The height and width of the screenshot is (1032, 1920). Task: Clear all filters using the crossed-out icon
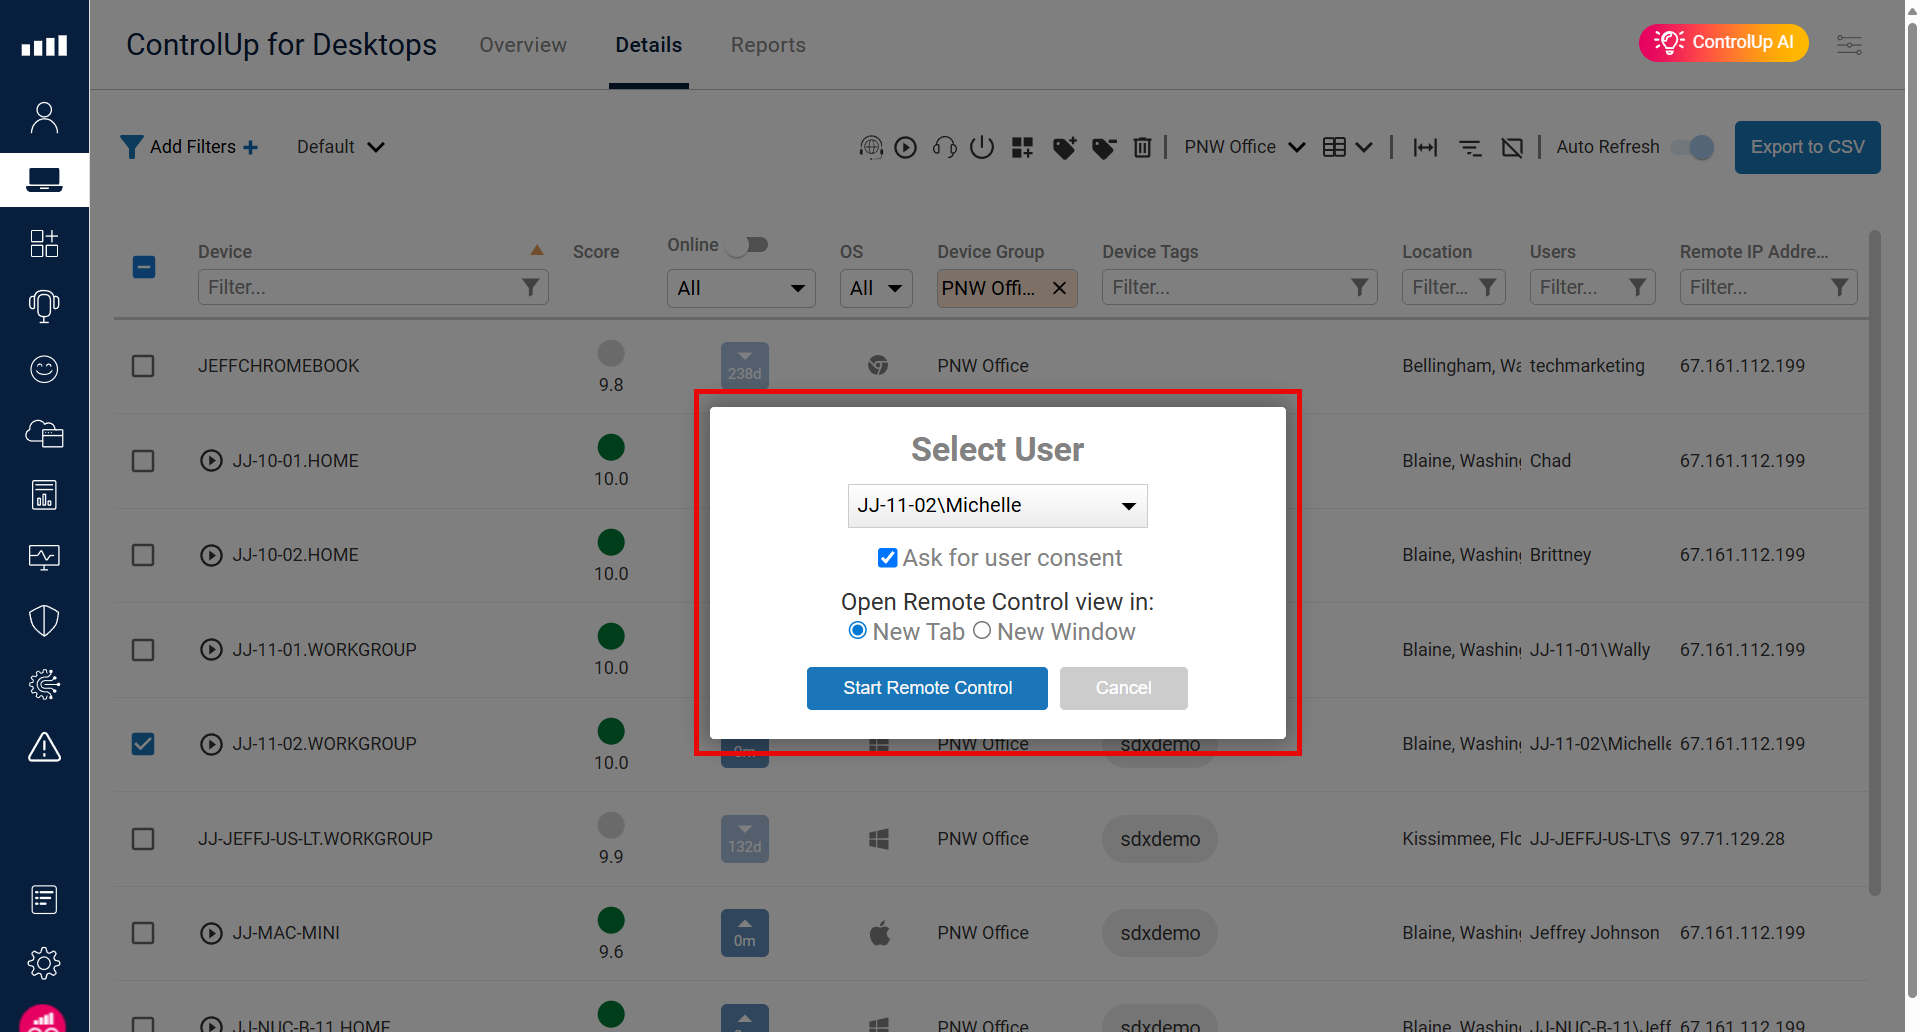click(1511, 147)
